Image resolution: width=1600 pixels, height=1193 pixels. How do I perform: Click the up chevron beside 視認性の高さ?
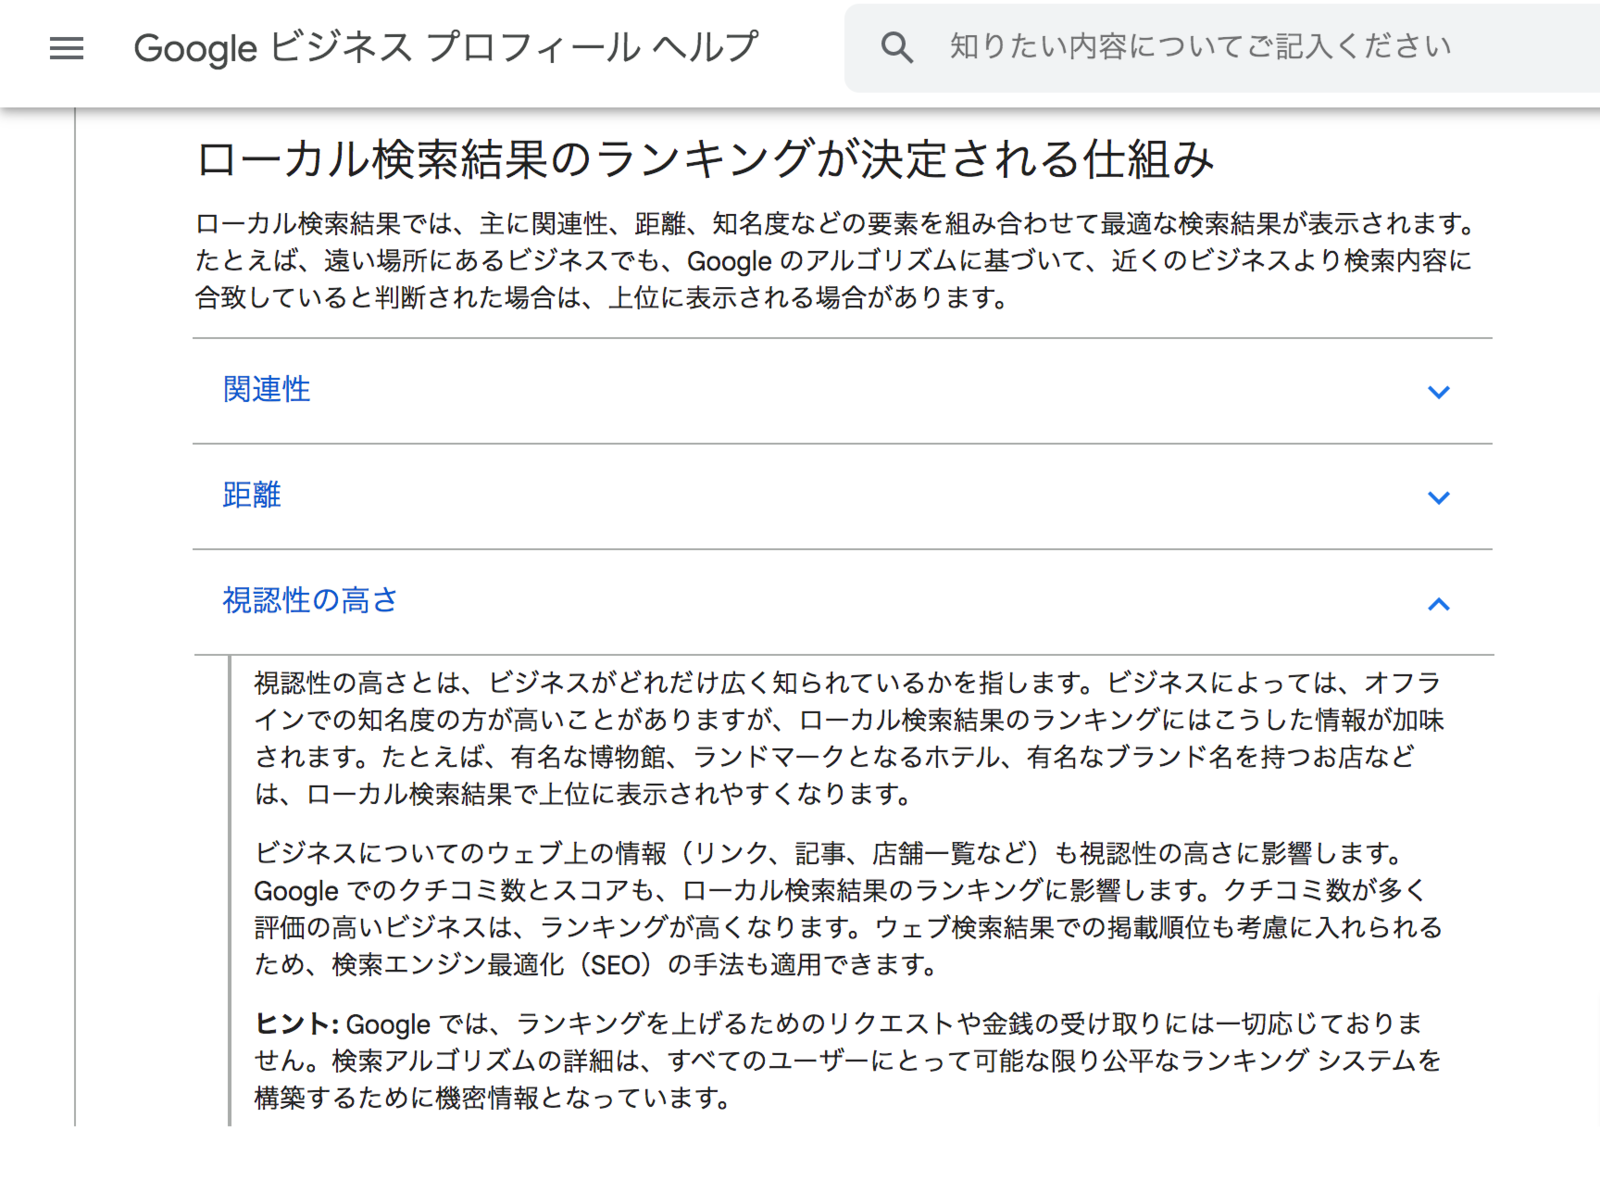tap(1438, 604)
